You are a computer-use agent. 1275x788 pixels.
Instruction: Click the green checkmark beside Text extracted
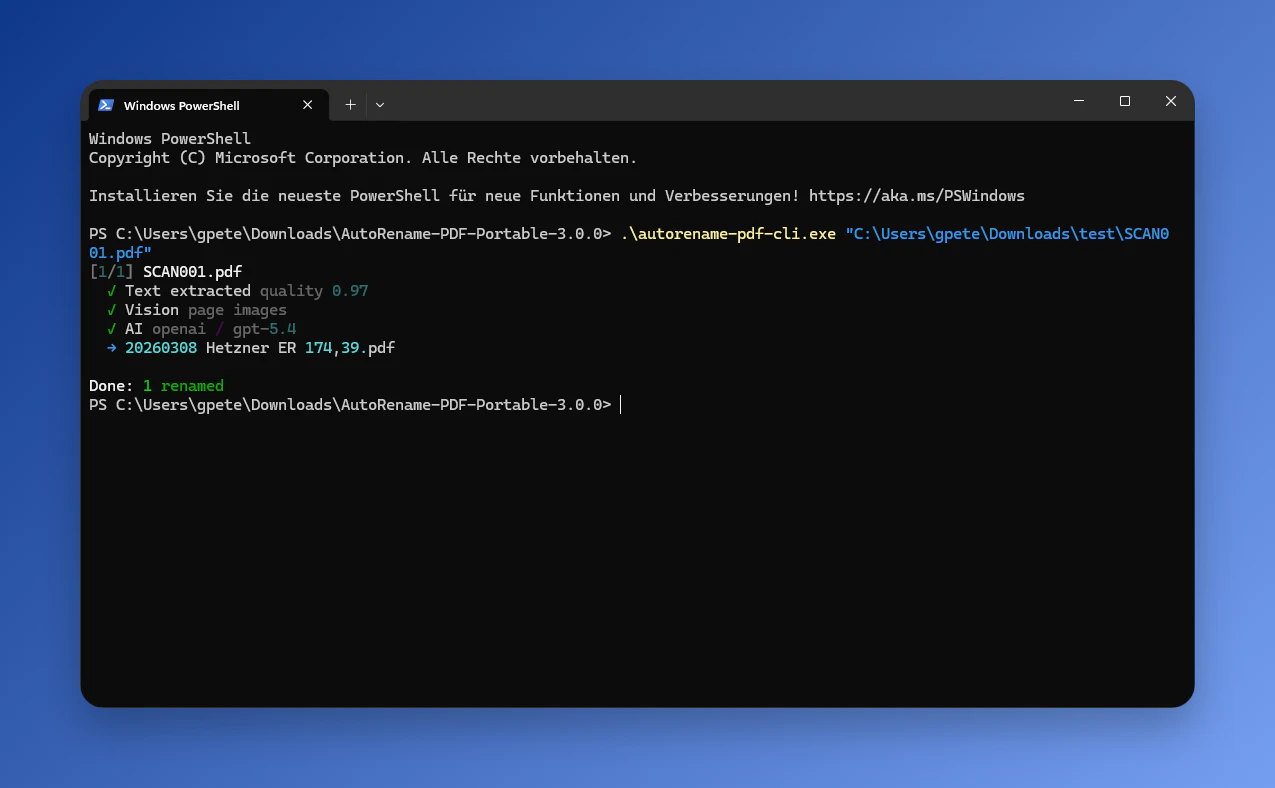point(112,291)
